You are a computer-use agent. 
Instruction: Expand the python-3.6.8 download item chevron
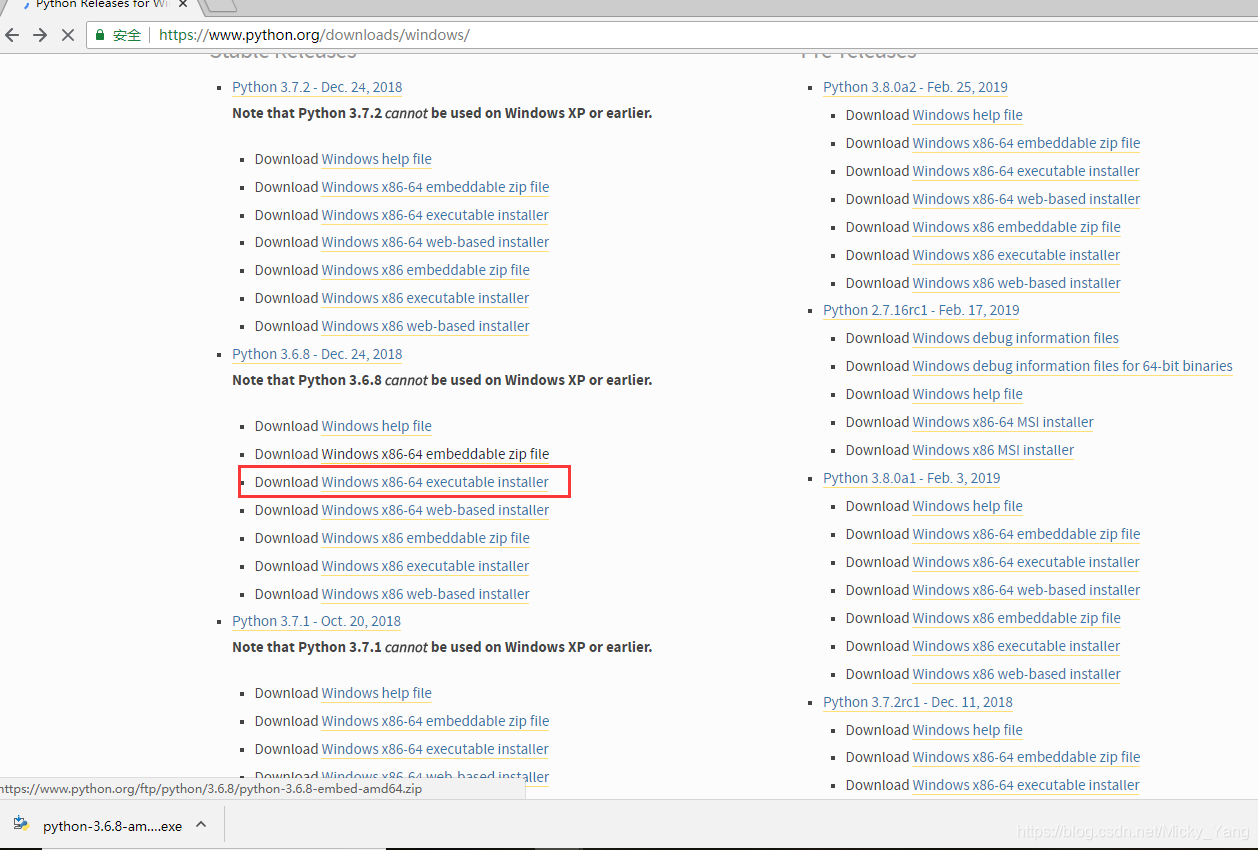point(201,825)
